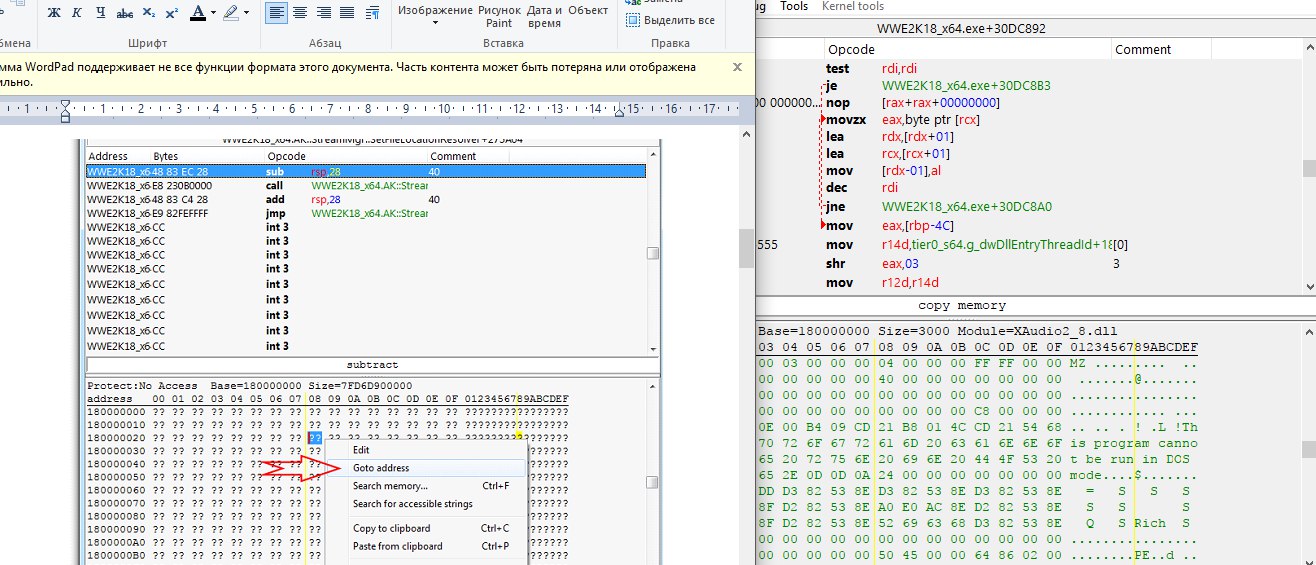Open the Kernel tools menu
The image size is (1316, 565).
pos(852,6)
